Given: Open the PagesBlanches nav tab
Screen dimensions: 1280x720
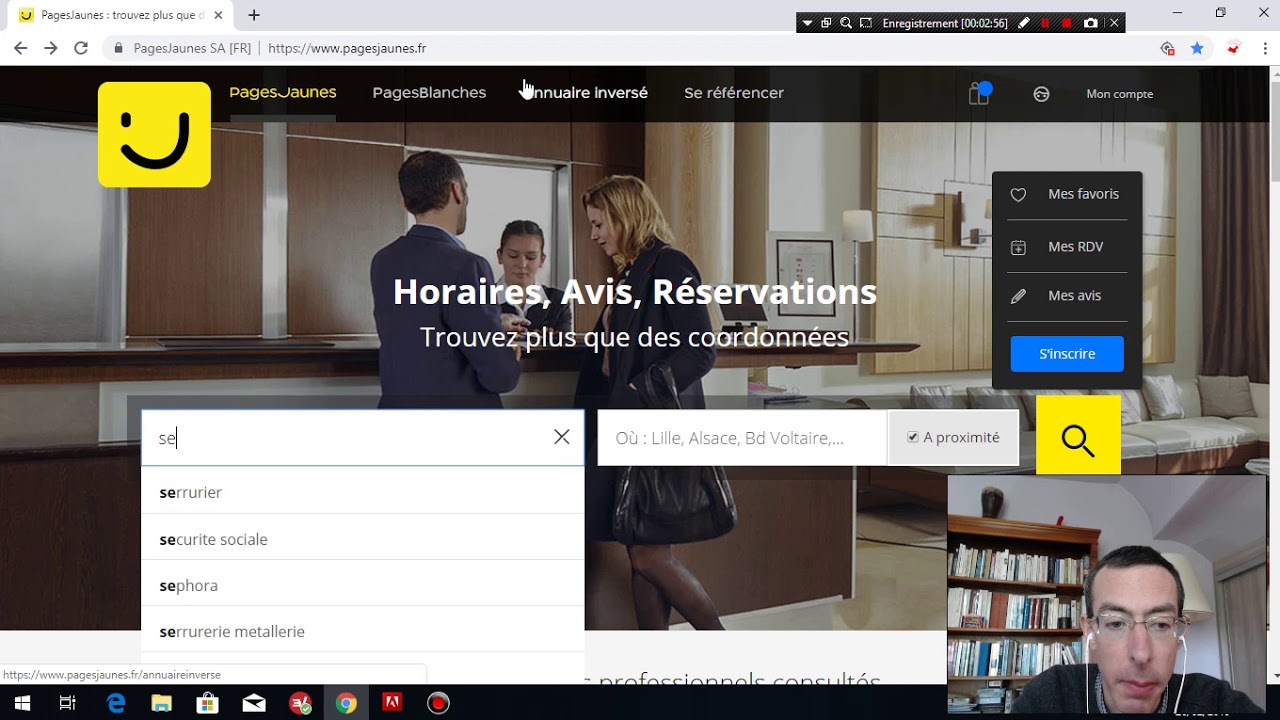Looking at the screenshot, I should point(429,93).
